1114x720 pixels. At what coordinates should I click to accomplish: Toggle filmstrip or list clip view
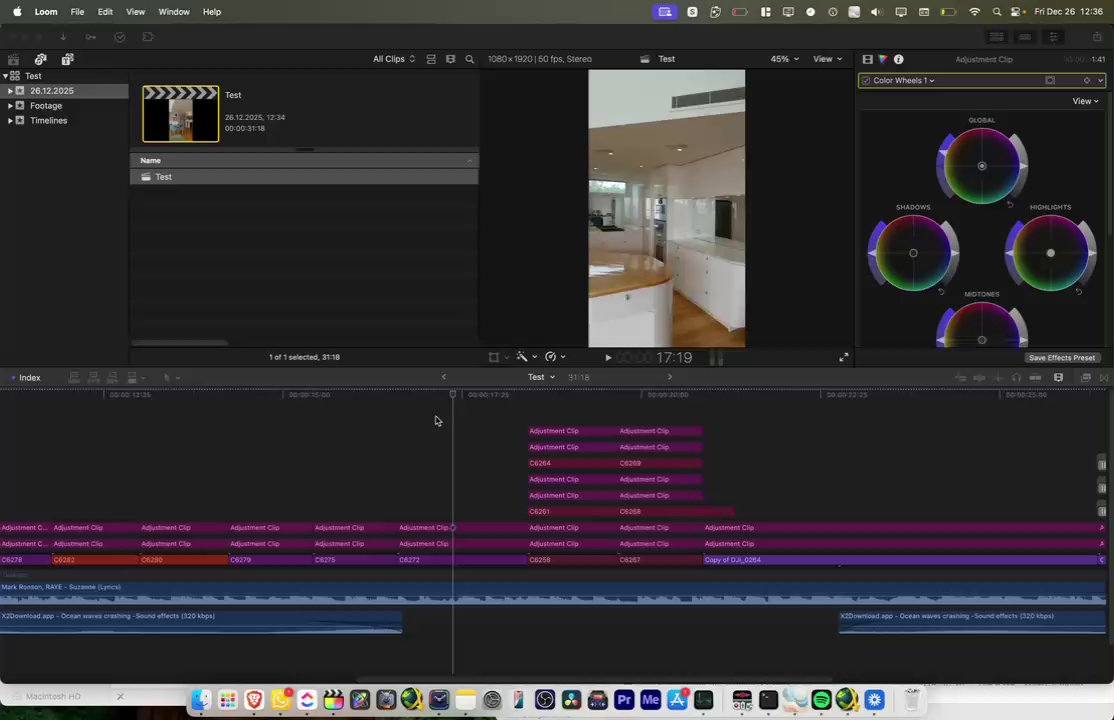(x=431, y=59)
